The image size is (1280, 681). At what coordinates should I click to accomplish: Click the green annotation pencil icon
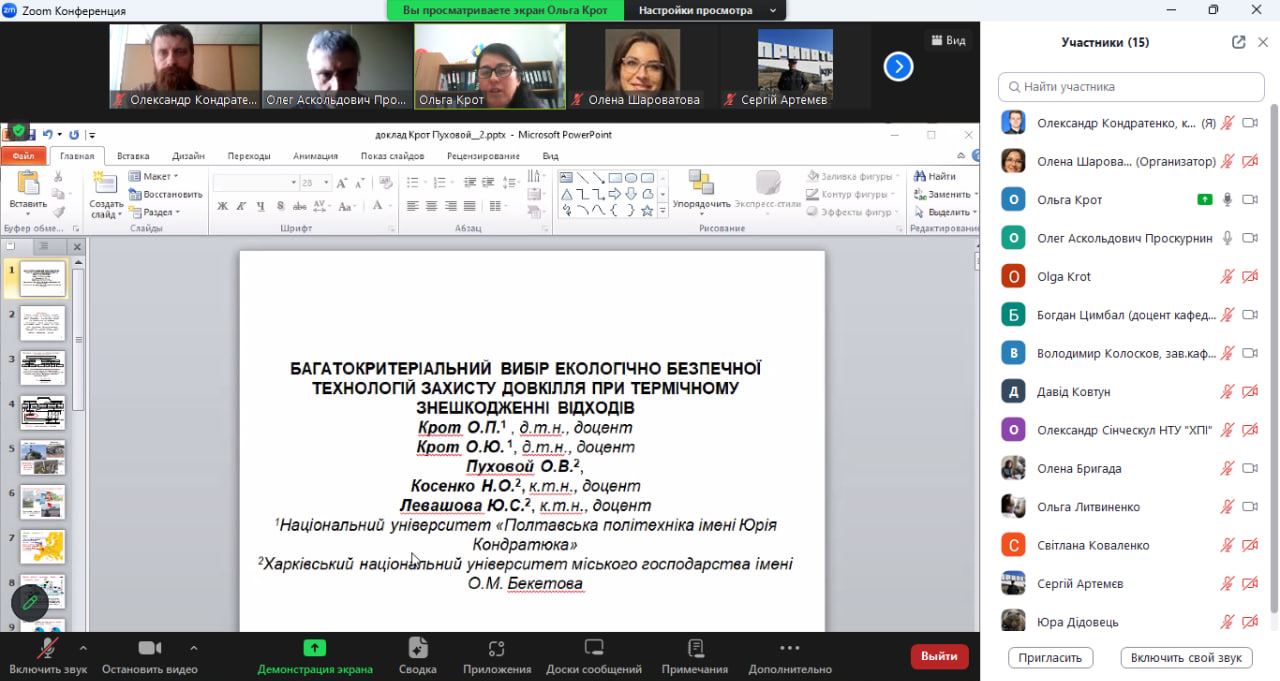click(30, 602)
